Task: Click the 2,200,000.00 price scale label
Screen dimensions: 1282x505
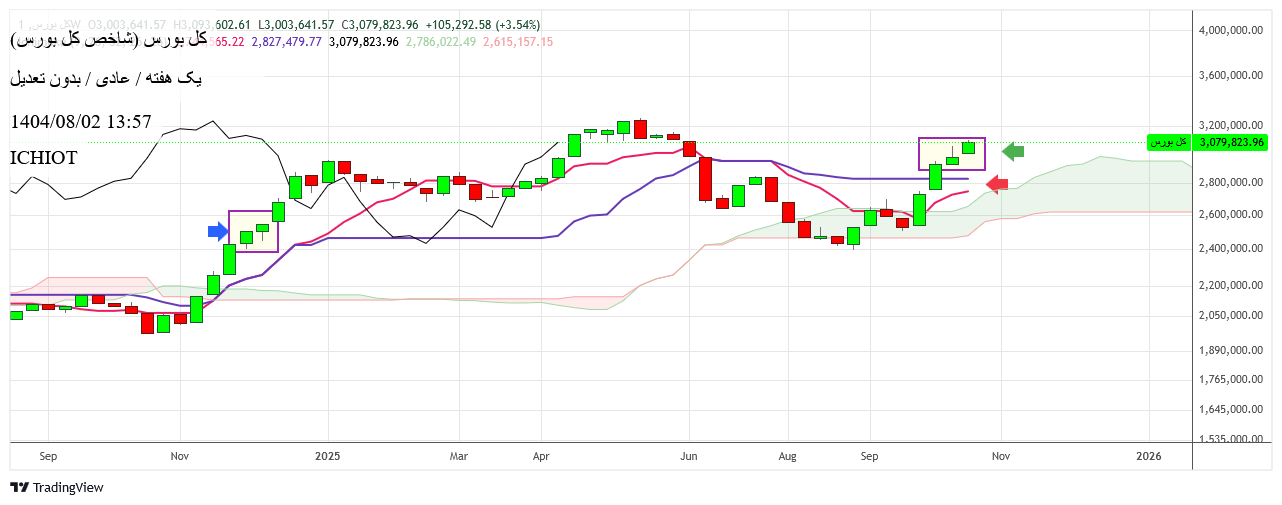Action: click(1231, 285)
